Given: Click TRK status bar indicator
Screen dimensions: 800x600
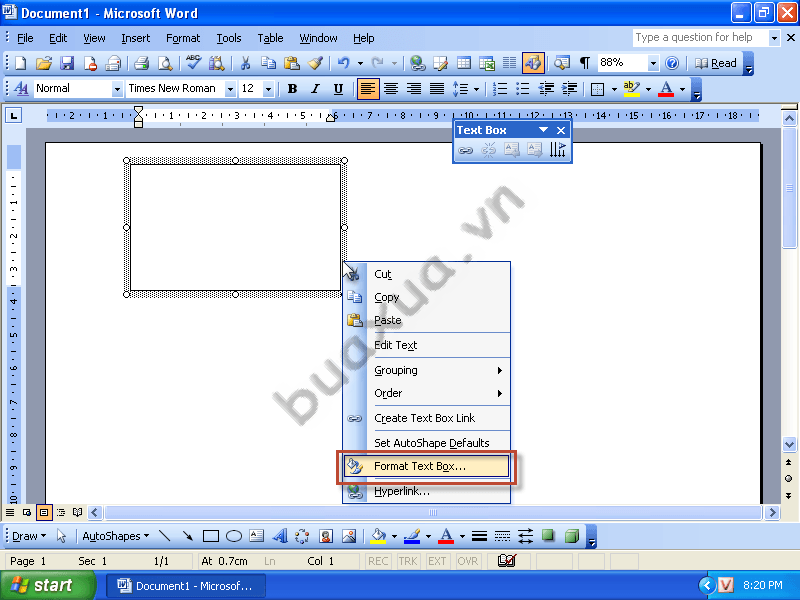Looking at the screenshot, I should click(x=408, y=561).
